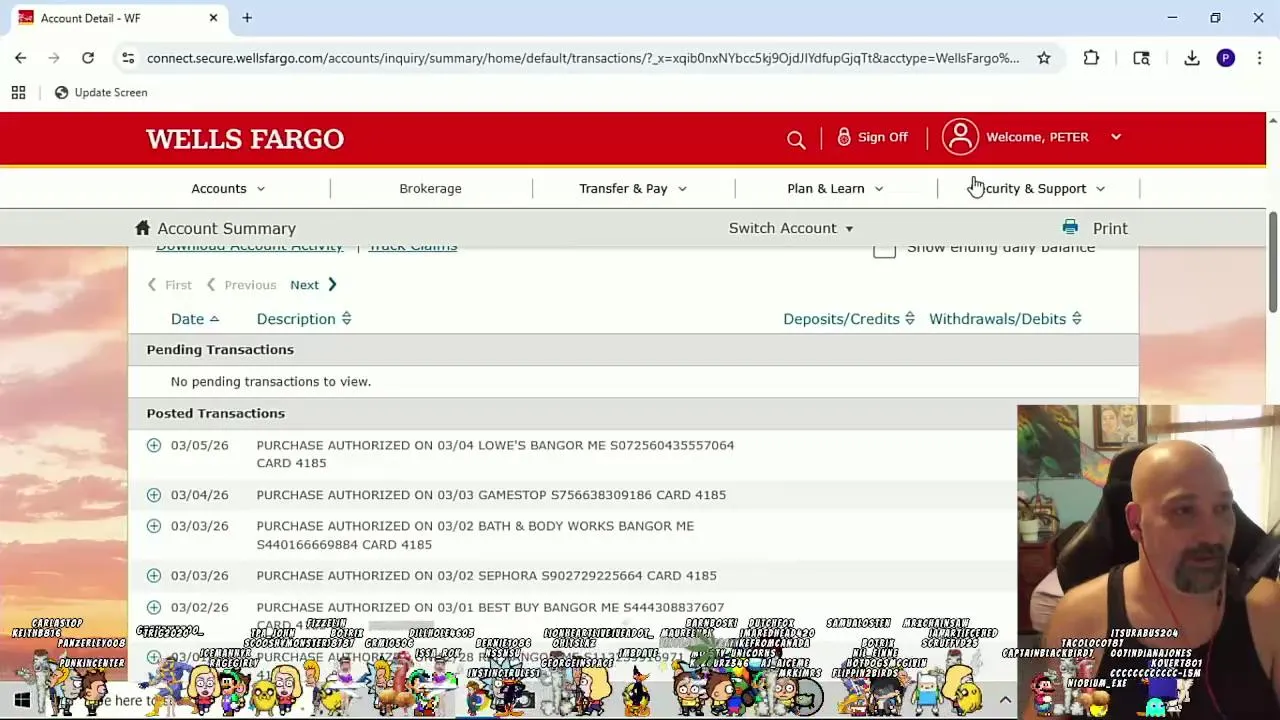
Task: Open a new browser tab with plus icon
Action: point(247,18)
